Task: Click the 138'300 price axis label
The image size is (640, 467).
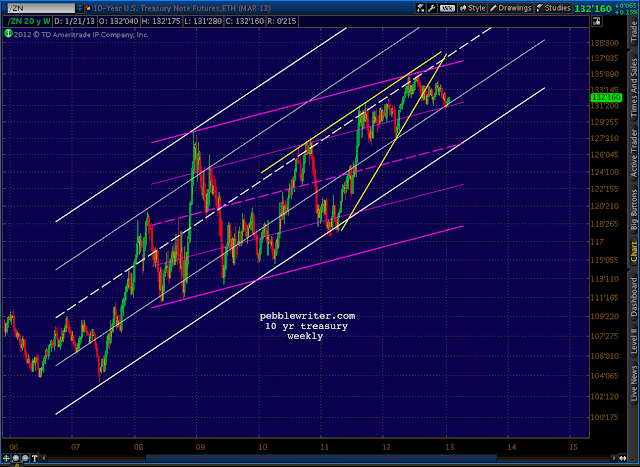Action: point(604,42)
